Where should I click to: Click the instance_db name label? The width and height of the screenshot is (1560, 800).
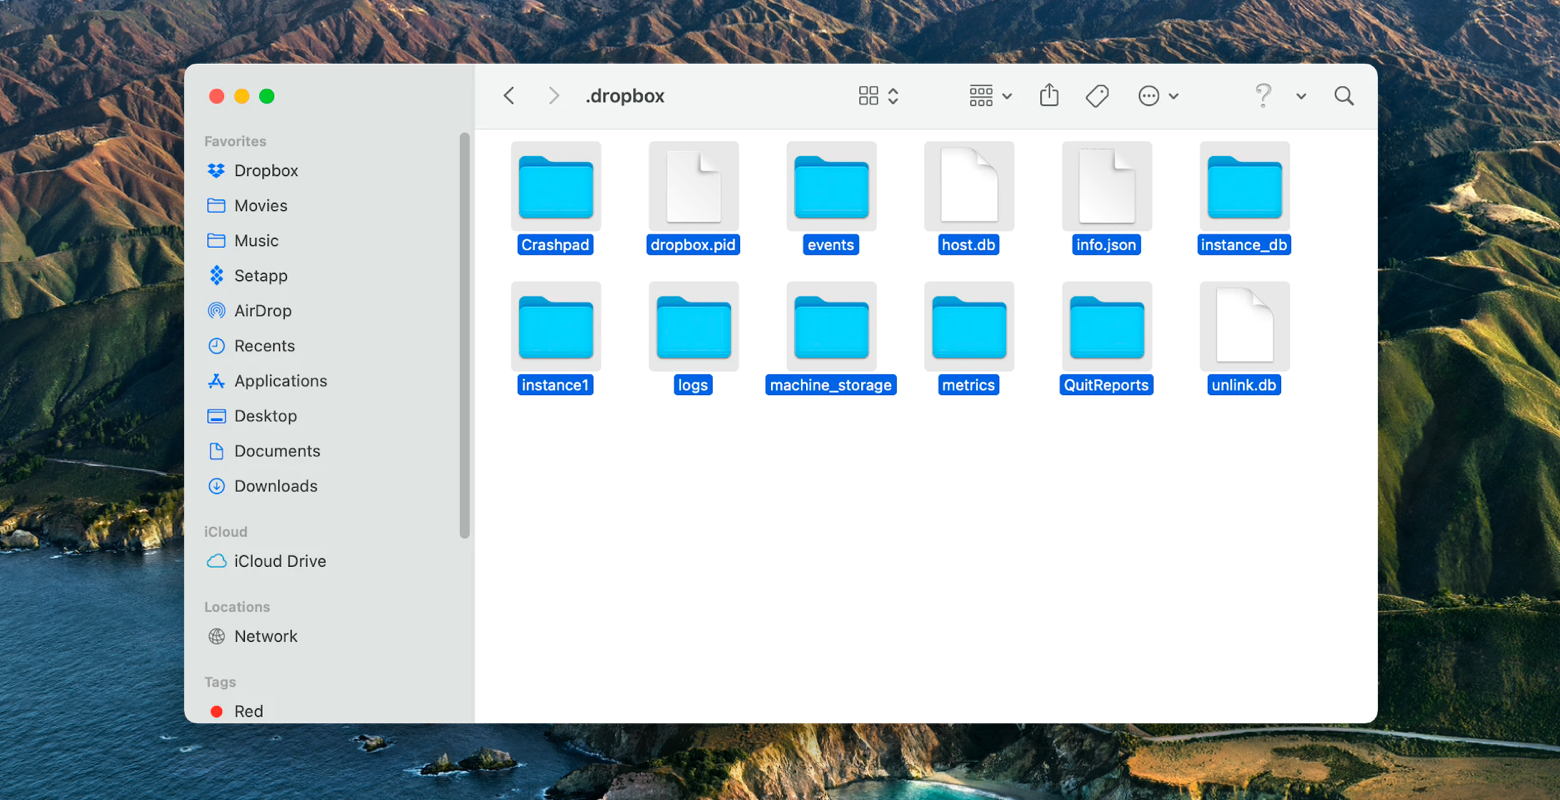(1244, 245)
